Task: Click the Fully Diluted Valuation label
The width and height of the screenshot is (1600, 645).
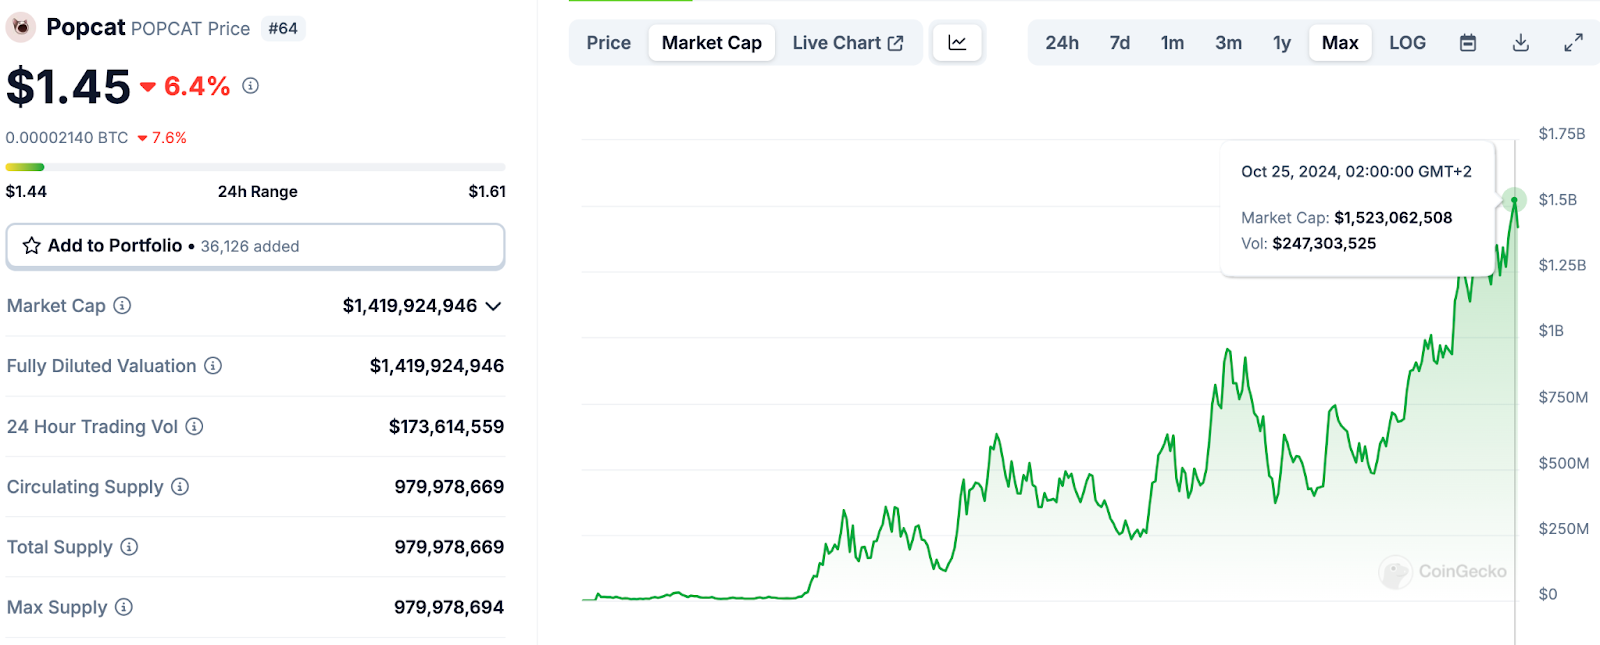Action: (x=101, y=366)
